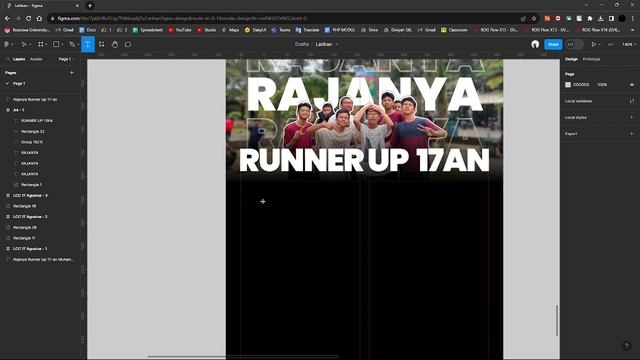Open the Spreadsheet bookmark
This screenshot has width=640, height=360.
pyautogui.click(x=148, y=30)
